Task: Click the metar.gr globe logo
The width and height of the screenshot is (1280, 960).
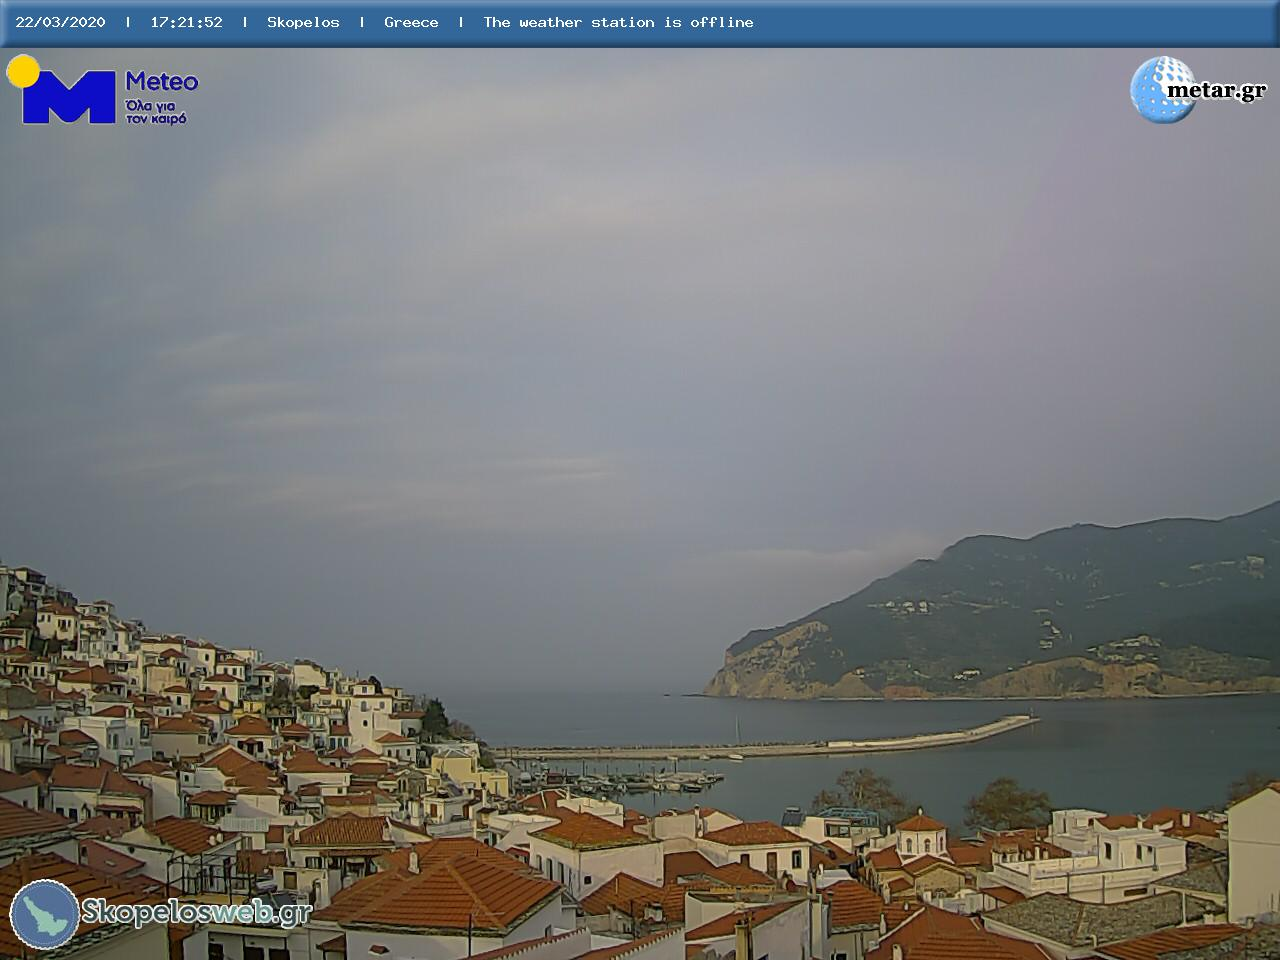Action: click(x=1162, y=90)
